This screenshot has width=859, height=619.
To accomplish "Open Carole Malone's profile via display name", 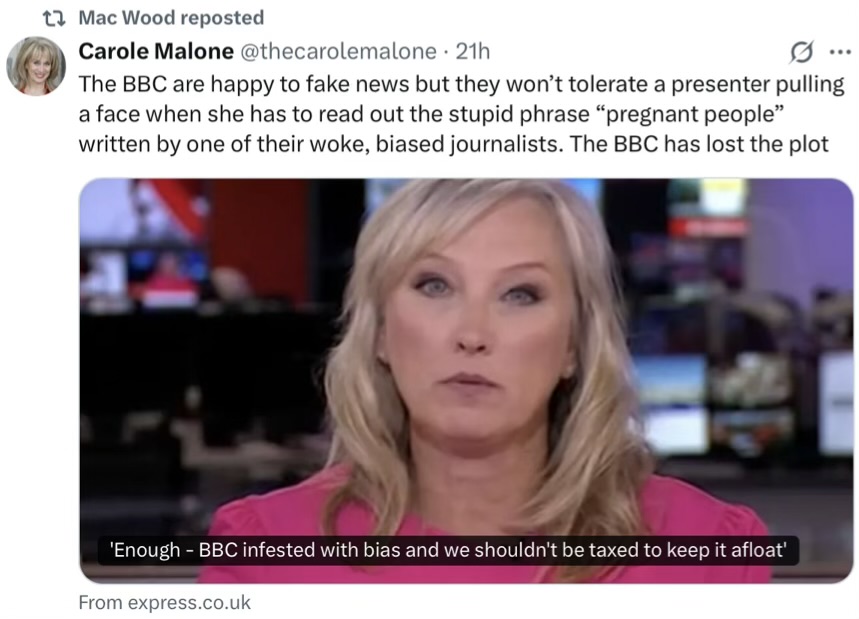I will click(x=156, y=51).
